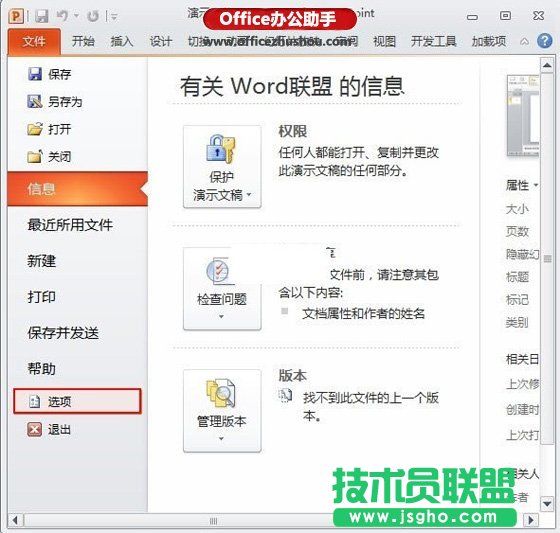Click the PowerPoint application icon in title bar
Screen dimensions: 560x533
[16, 16]
